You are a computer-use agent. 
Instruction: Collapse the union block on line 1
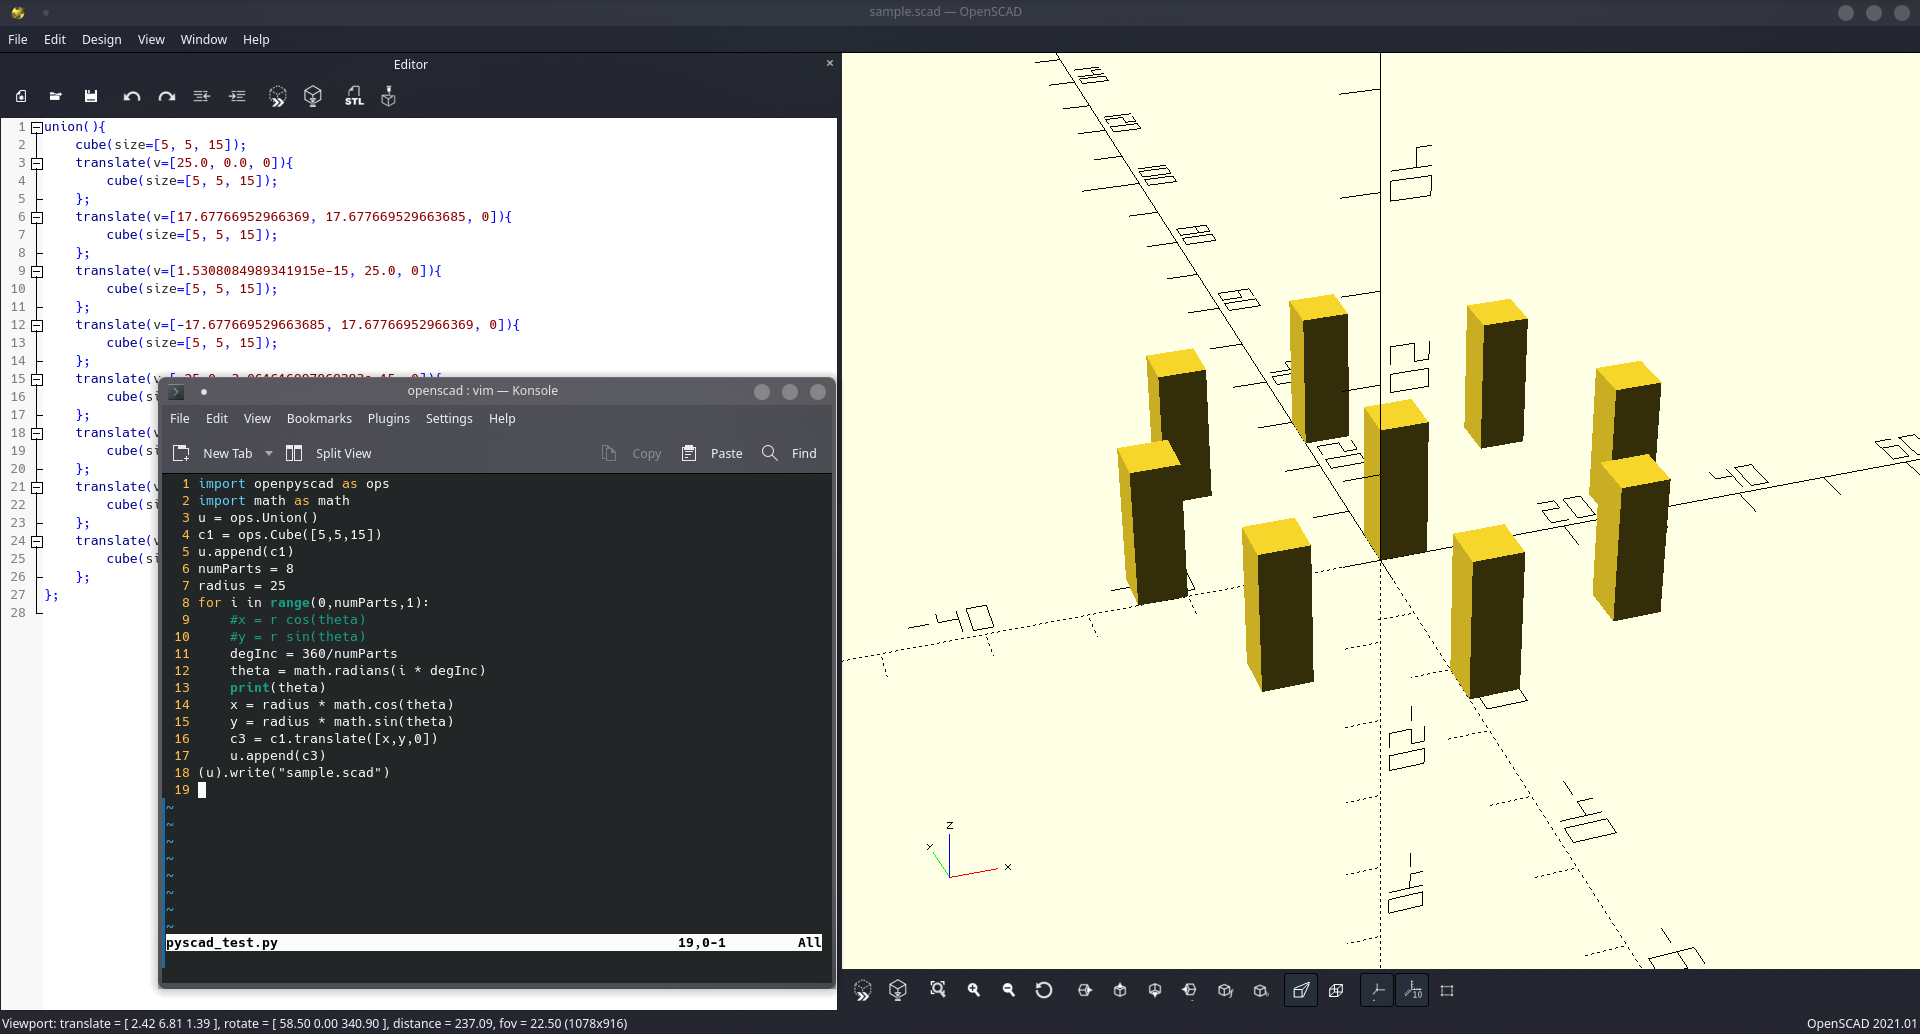pos(38,126)
